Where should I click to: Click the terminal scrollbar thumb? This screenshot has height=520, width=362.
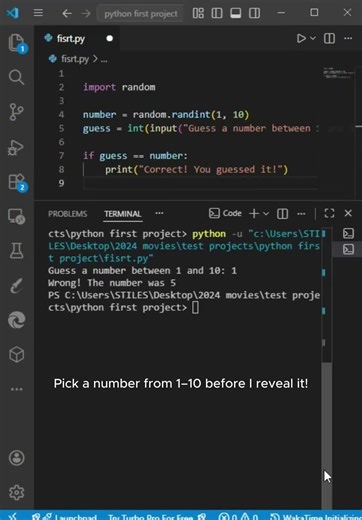point(327,437)
